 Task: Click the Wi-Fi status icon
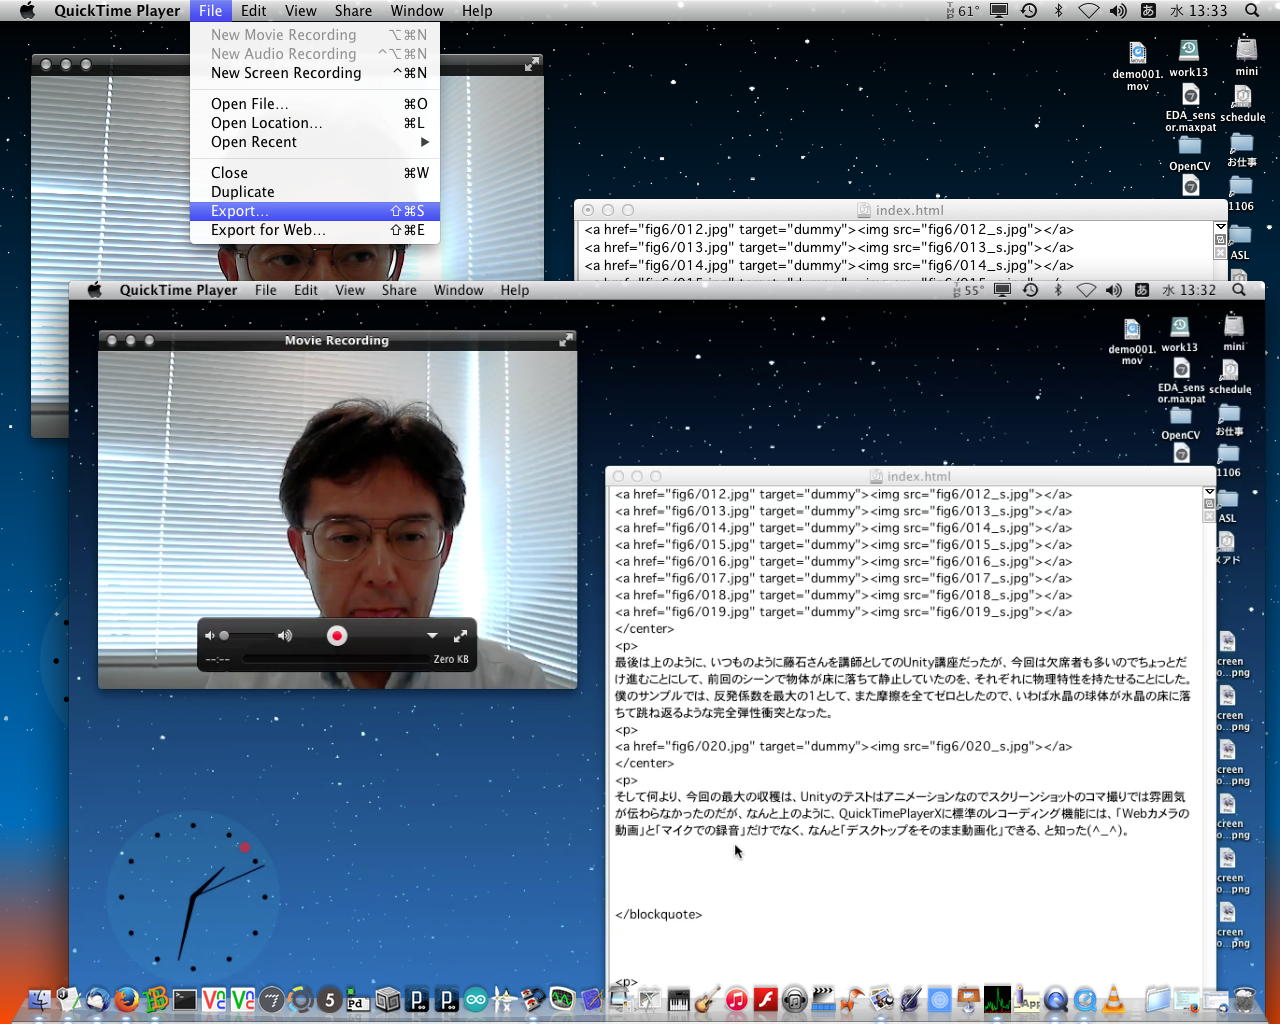[x=1088, y=11]
